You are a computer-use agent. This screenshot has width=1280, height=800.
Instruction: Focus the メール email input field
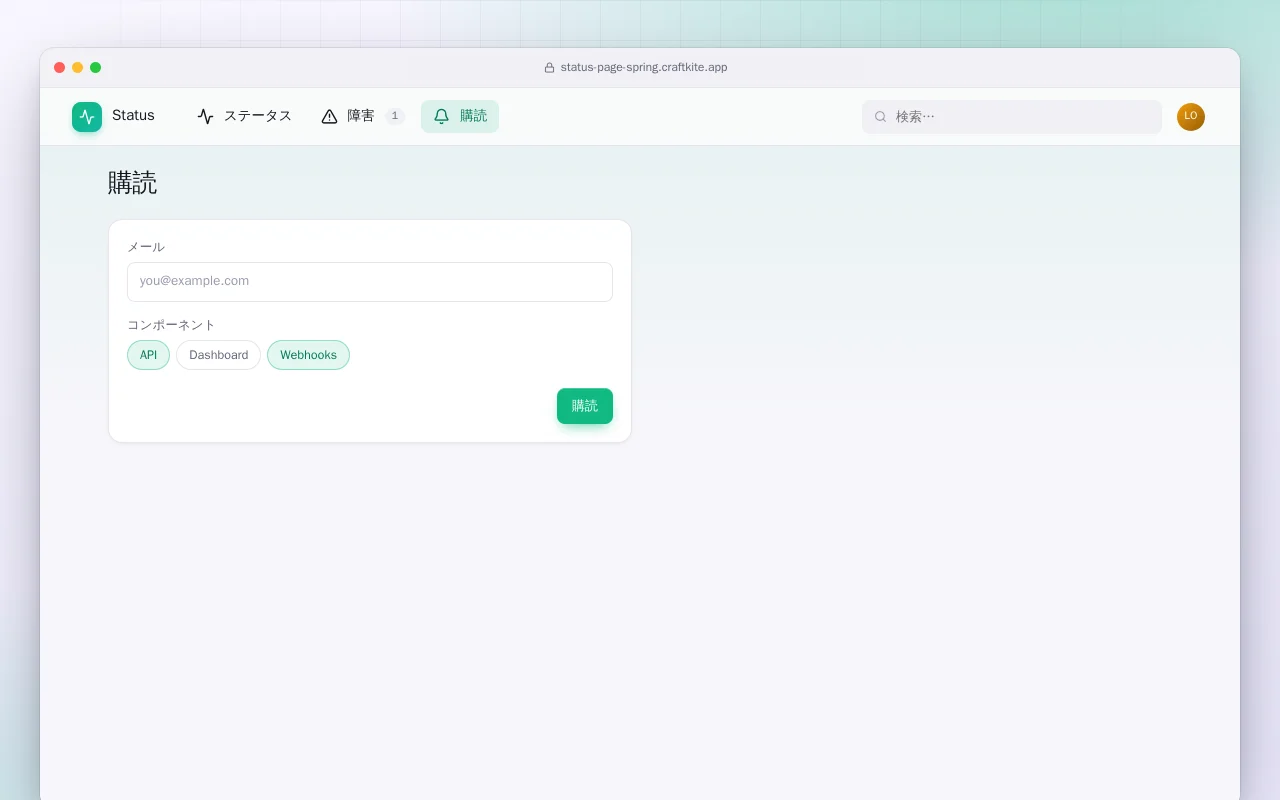point(370,282)
